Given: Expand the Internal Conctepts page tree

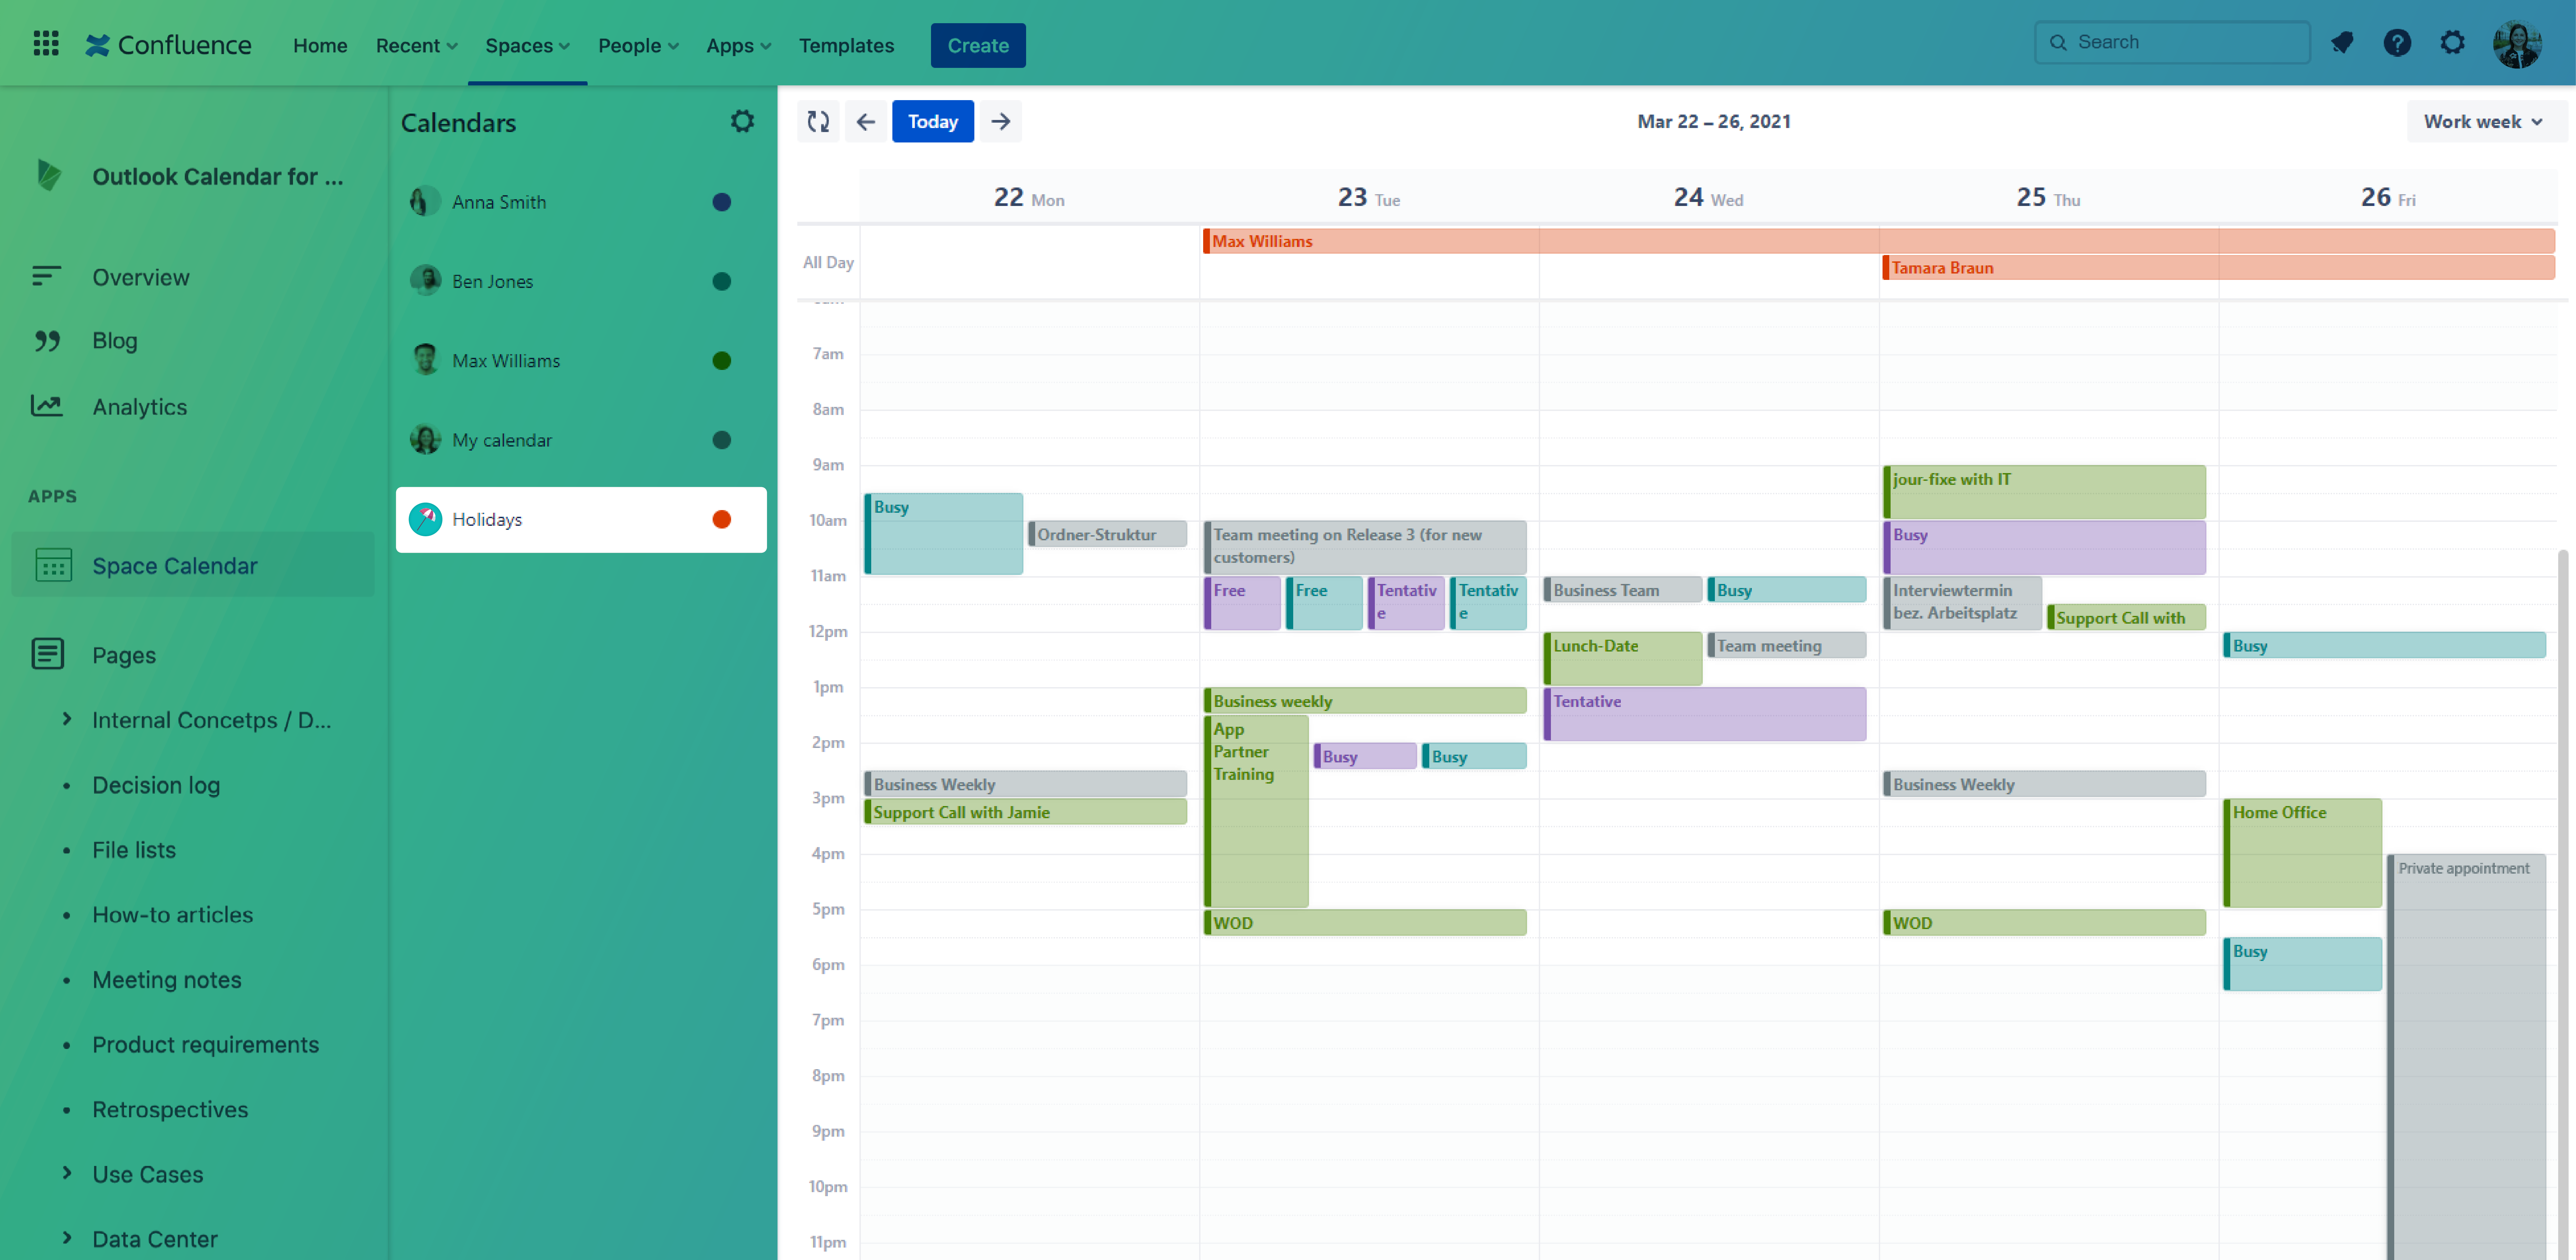Looking at the screenshot, I should point(67,719).
